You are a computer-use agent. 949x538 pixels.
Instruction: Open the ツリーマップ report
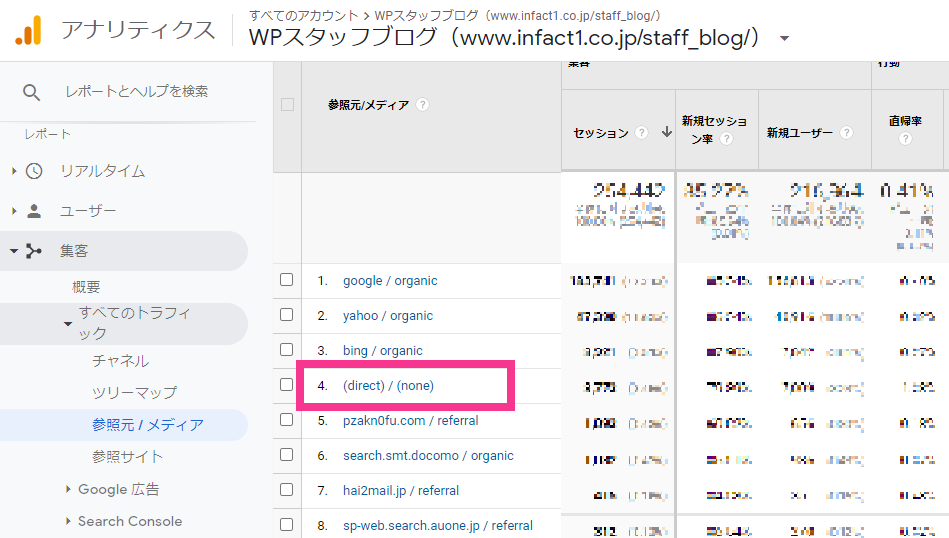pos(134,392)
